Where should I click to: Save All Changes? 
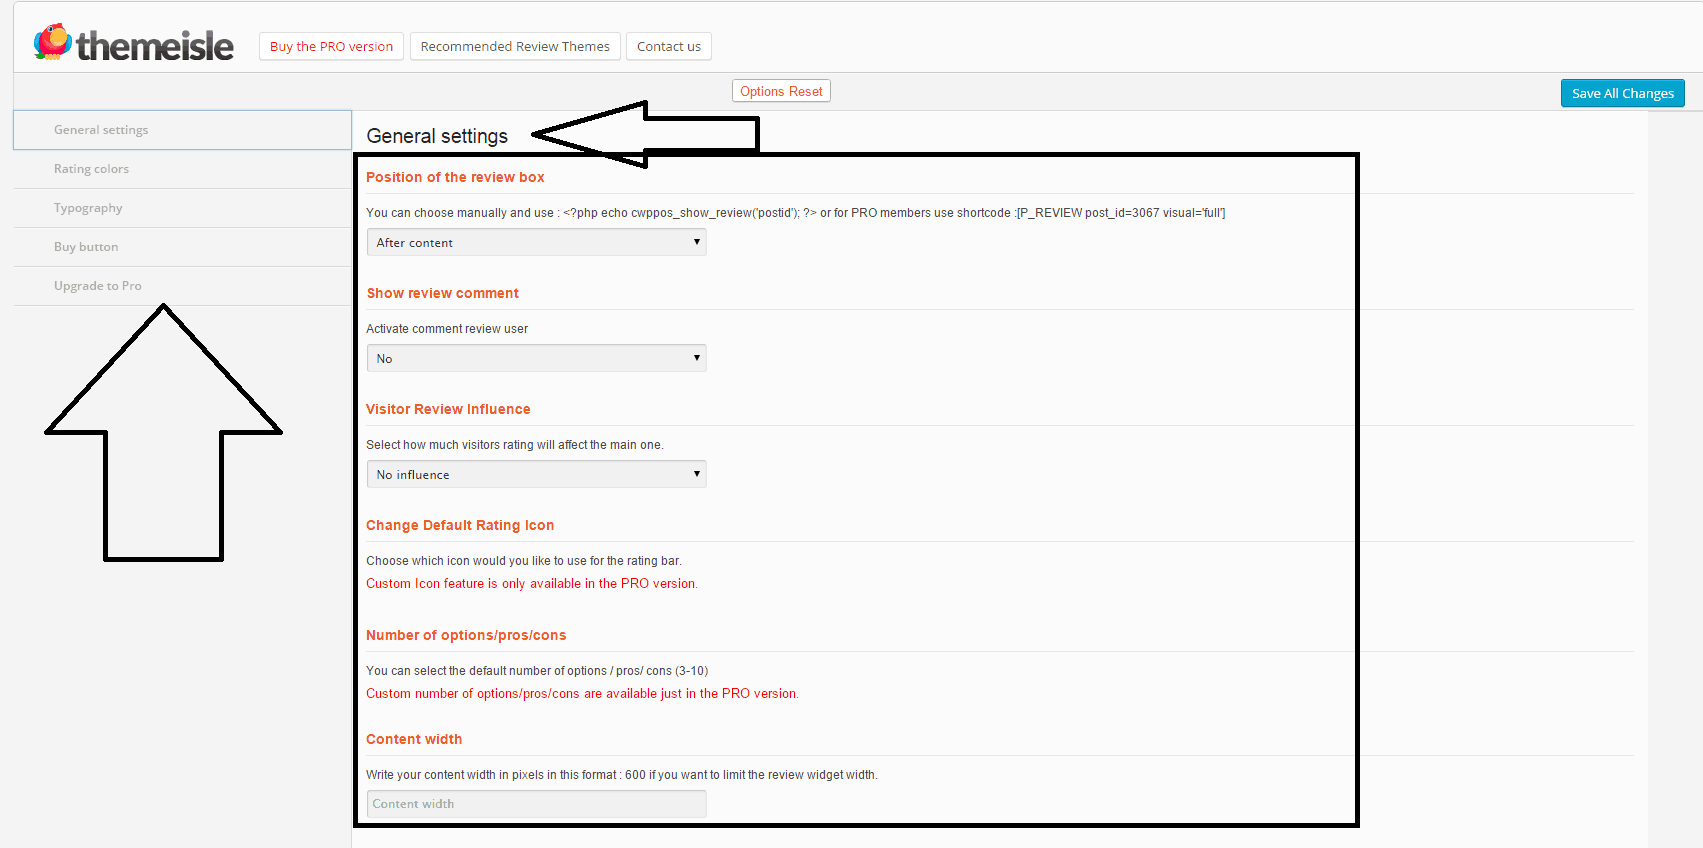1622,93
